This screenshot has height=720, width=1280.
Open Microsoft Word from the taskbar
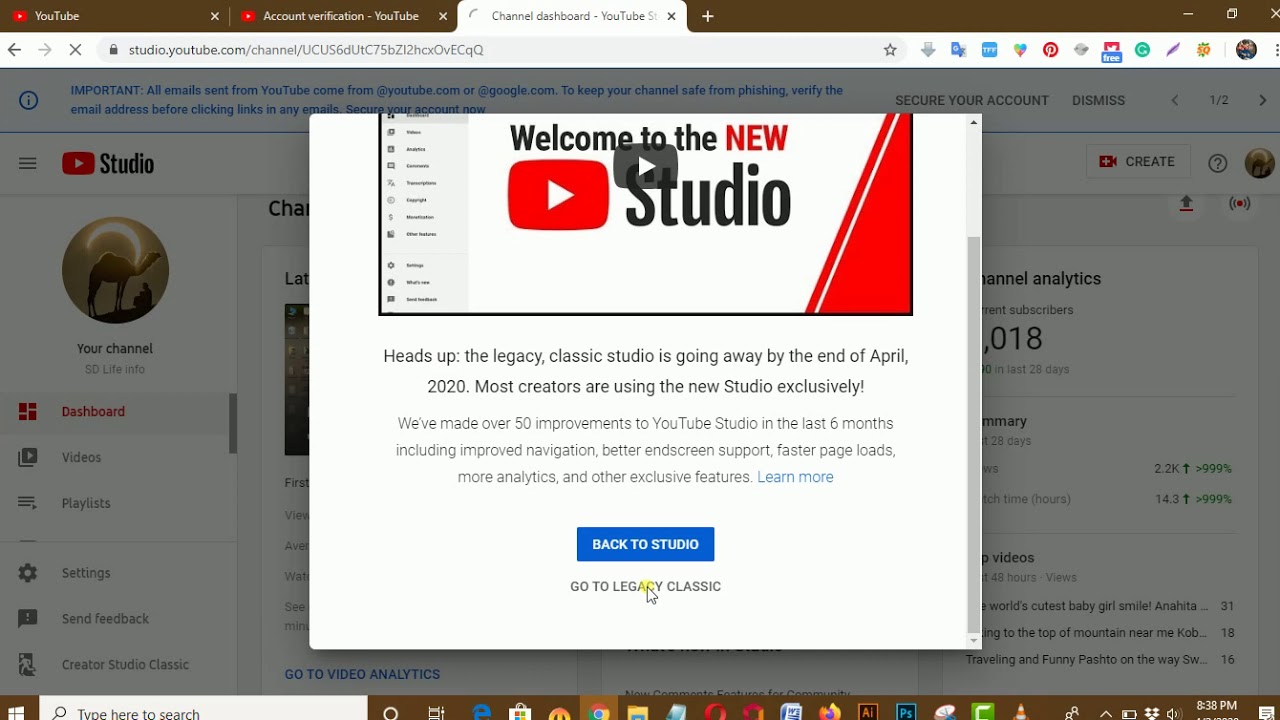click(x=791, y=713)
